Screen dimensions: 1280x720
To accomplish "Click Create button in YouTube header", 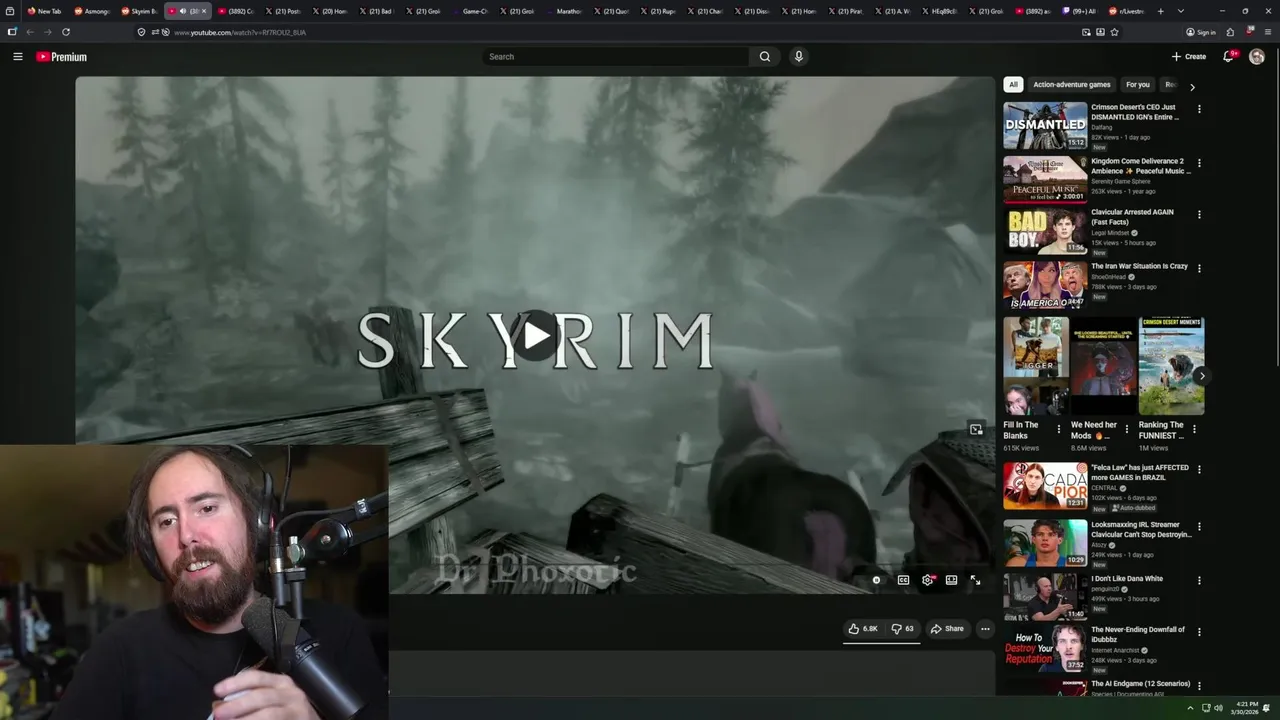I will coord(1189,57).
